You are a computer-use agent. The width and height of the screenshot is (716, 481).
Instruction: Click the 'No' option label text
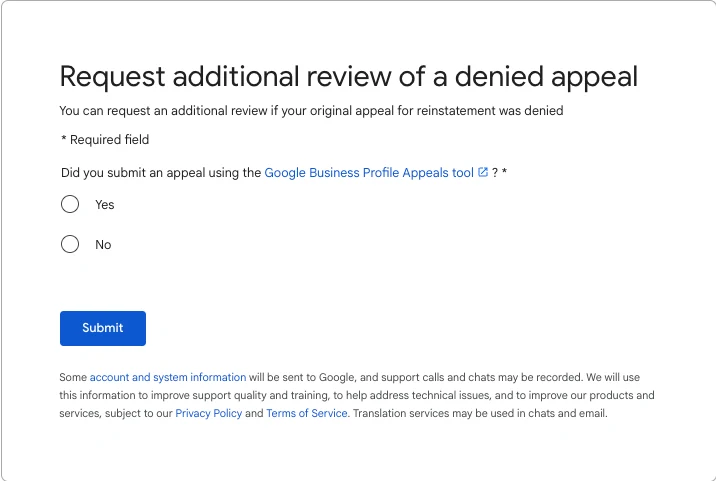(x=103, y=245)
